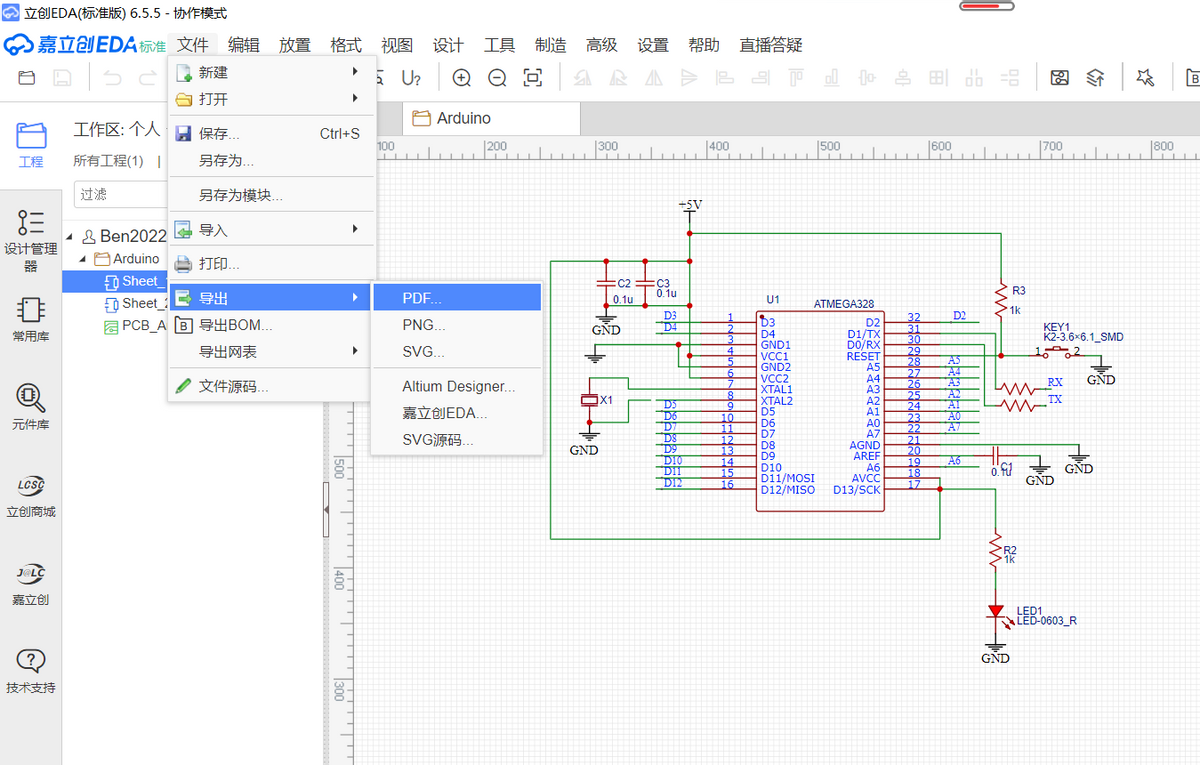This screenshot has height=765, width=1200.
Task: Open the 工程 project panel icon
Action: (x=31, y=145)
